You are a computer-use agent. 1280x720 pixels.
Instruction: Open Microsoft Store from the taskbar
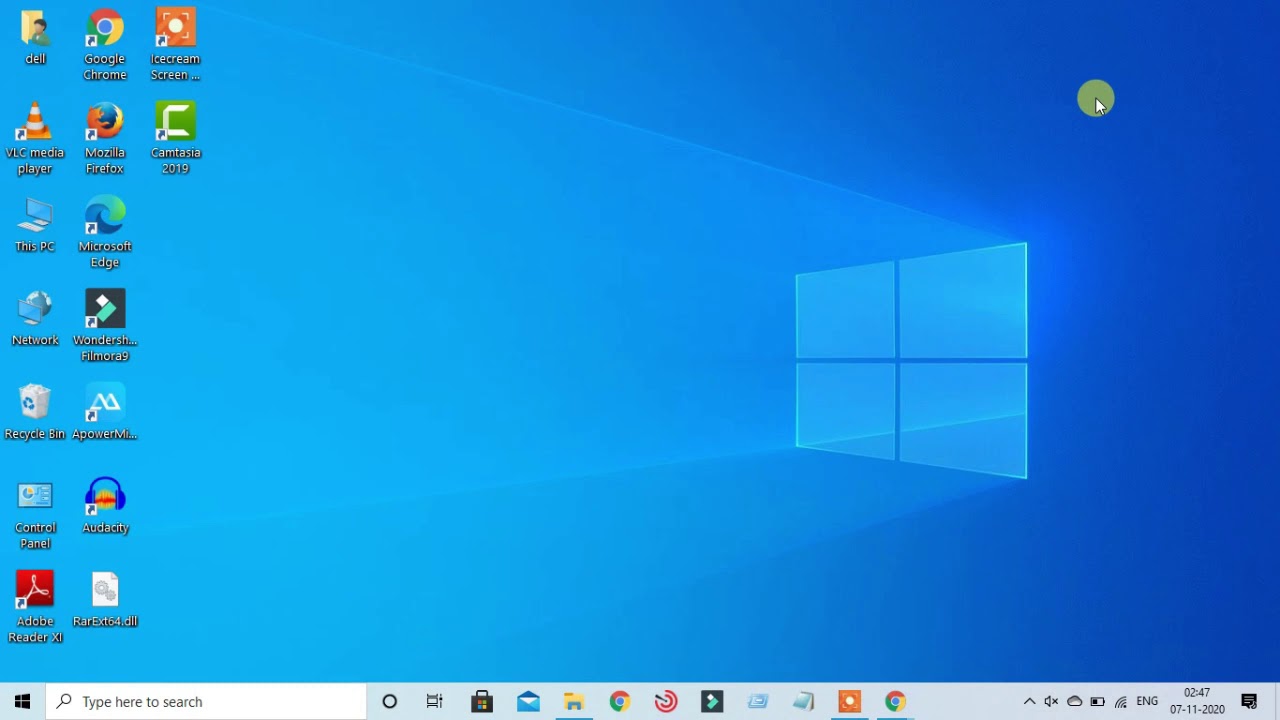click(x=482, y=701)
